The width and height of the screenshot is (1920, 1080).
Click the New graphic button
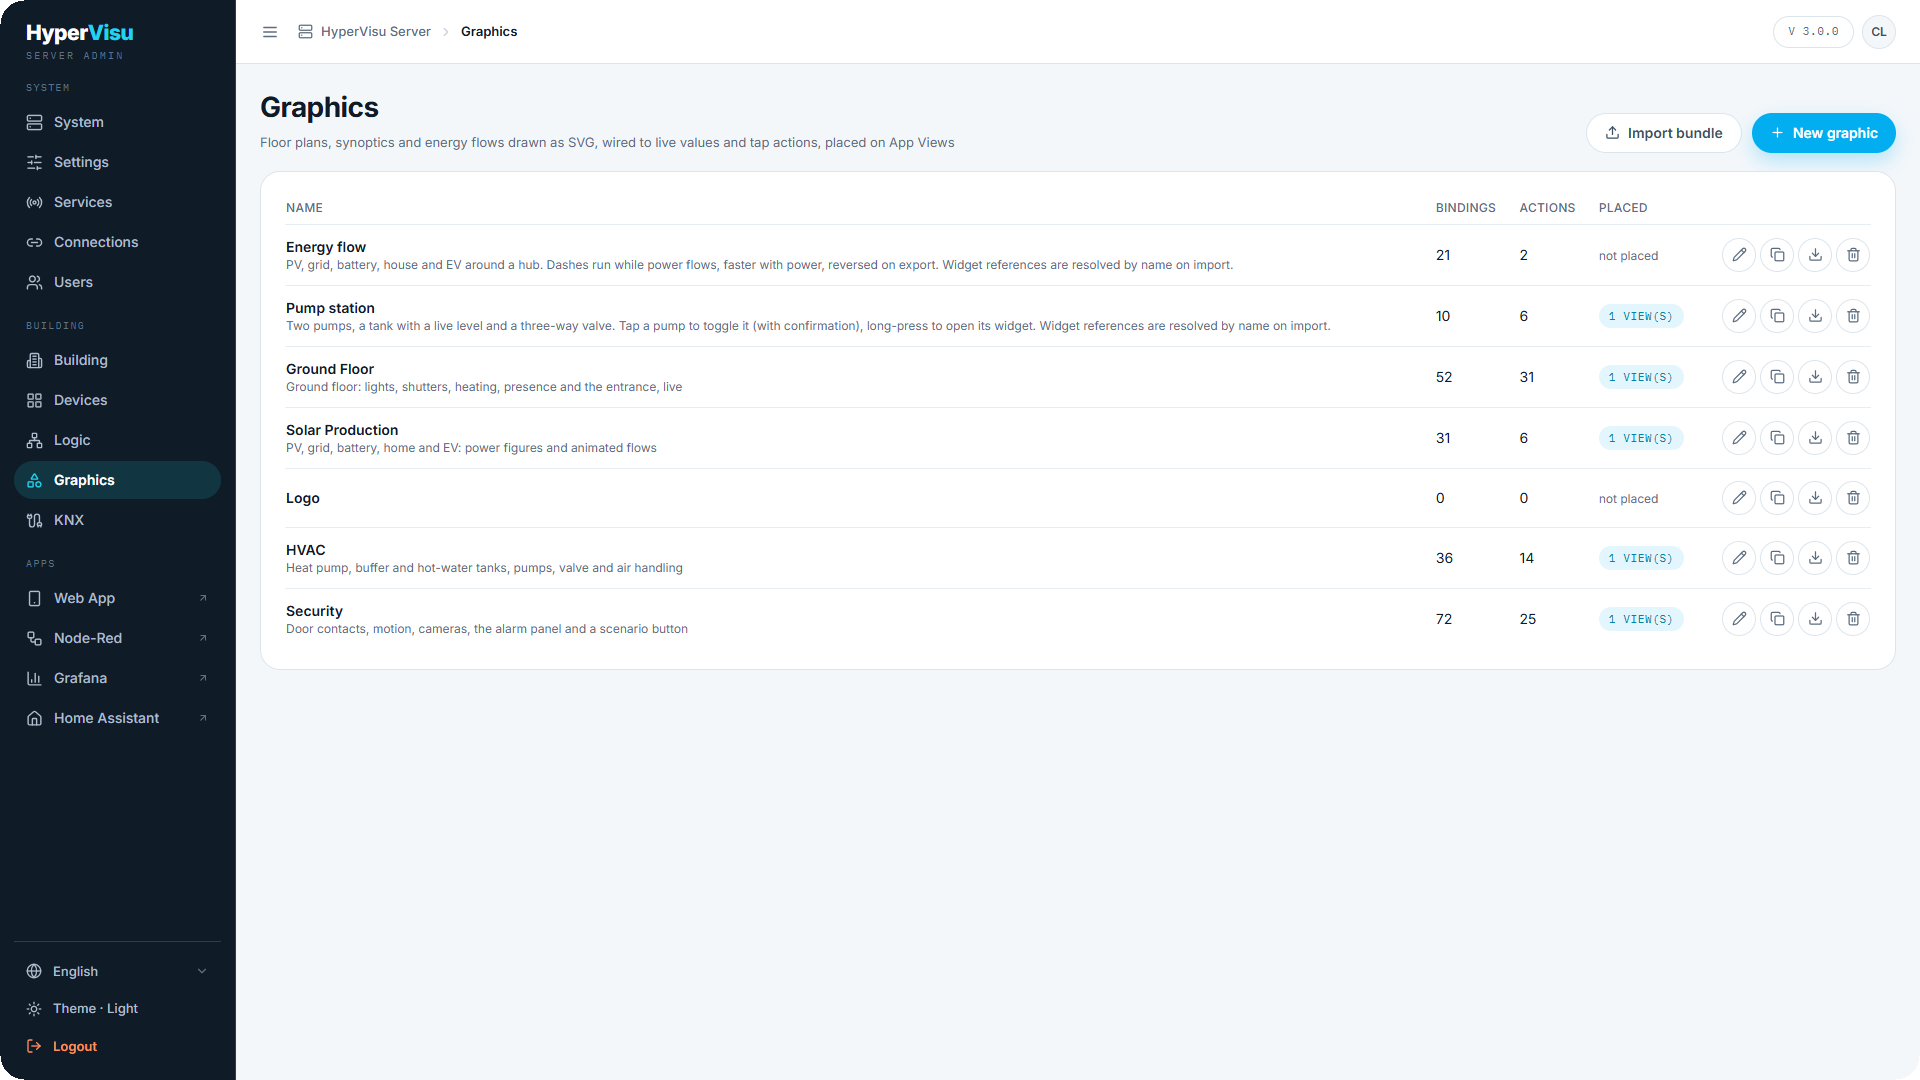1823,133
